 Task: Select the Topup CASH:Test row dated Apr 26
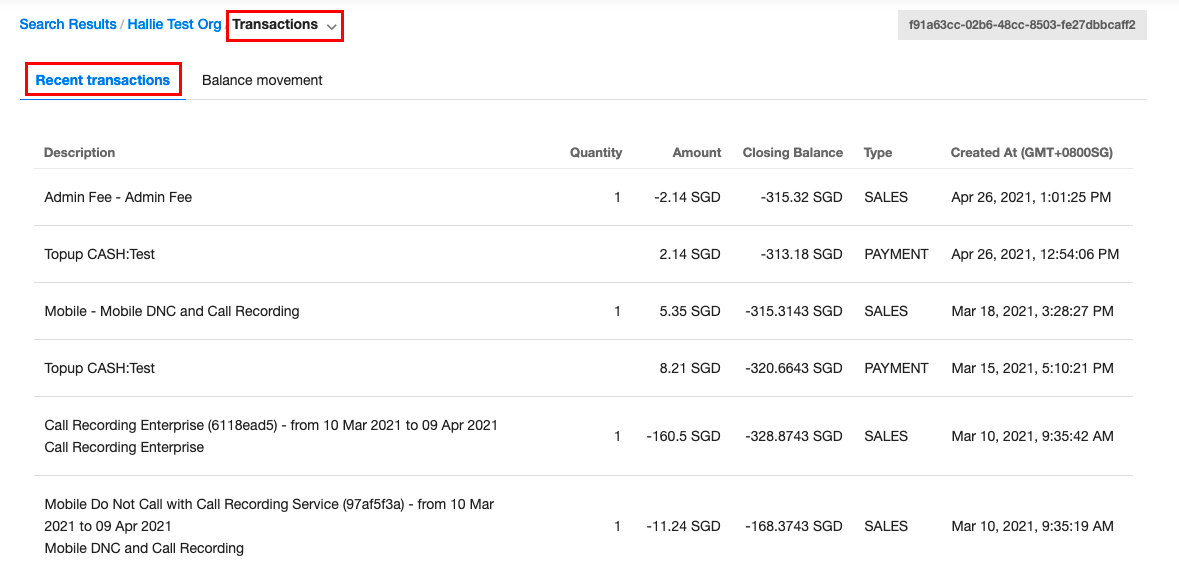583,254
